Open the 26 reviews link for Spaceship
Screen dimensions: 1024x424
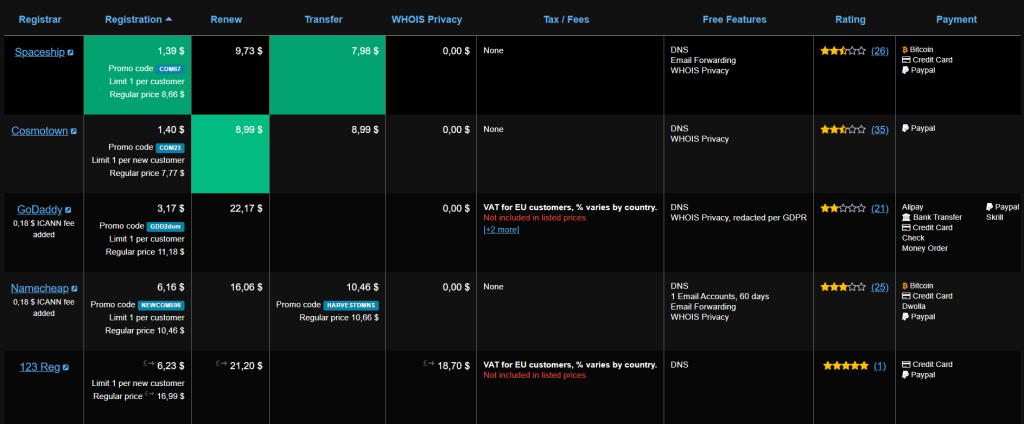879,51
